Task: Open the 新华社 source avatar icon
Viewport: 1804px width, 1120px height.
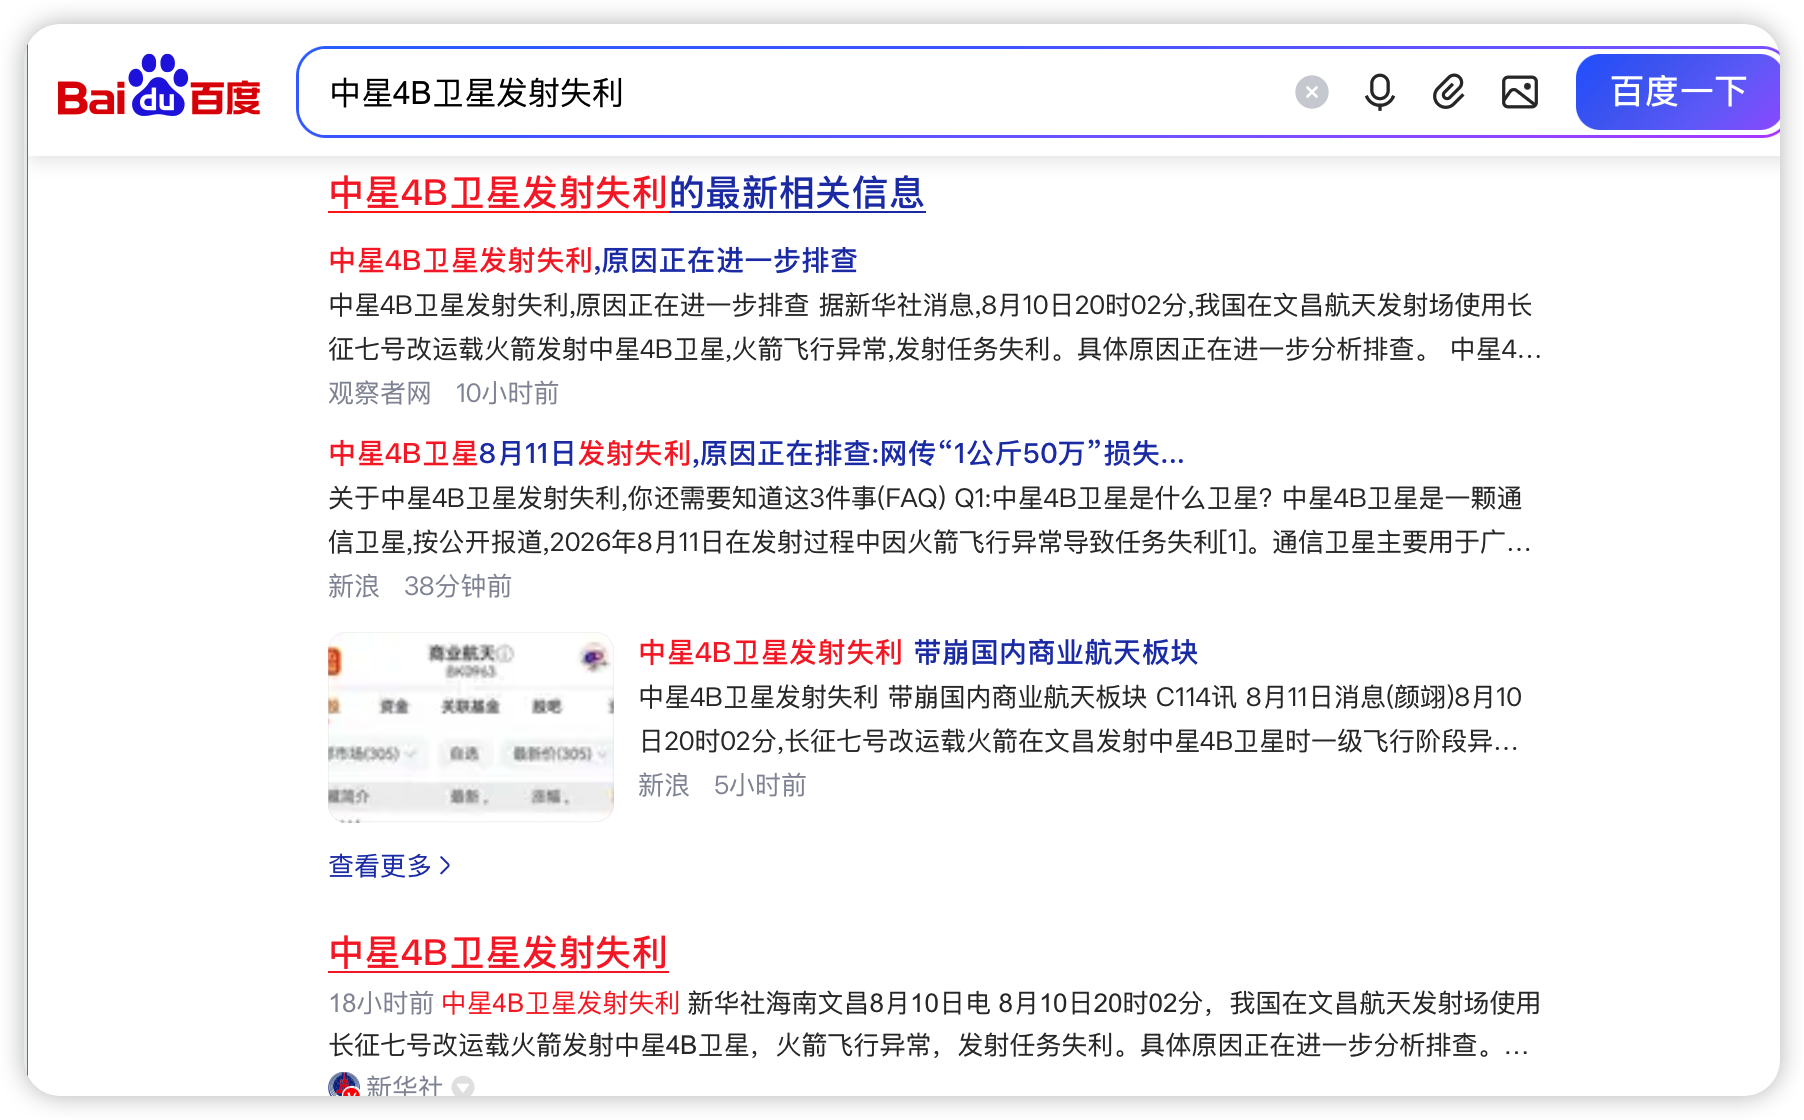Action: 344,1086
